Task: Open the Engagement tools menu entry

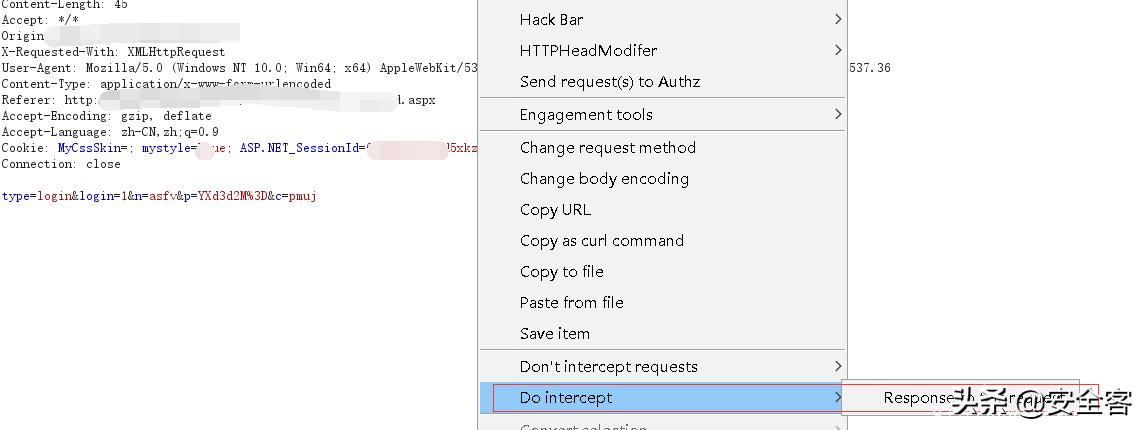Action: [x=585, y=115]
